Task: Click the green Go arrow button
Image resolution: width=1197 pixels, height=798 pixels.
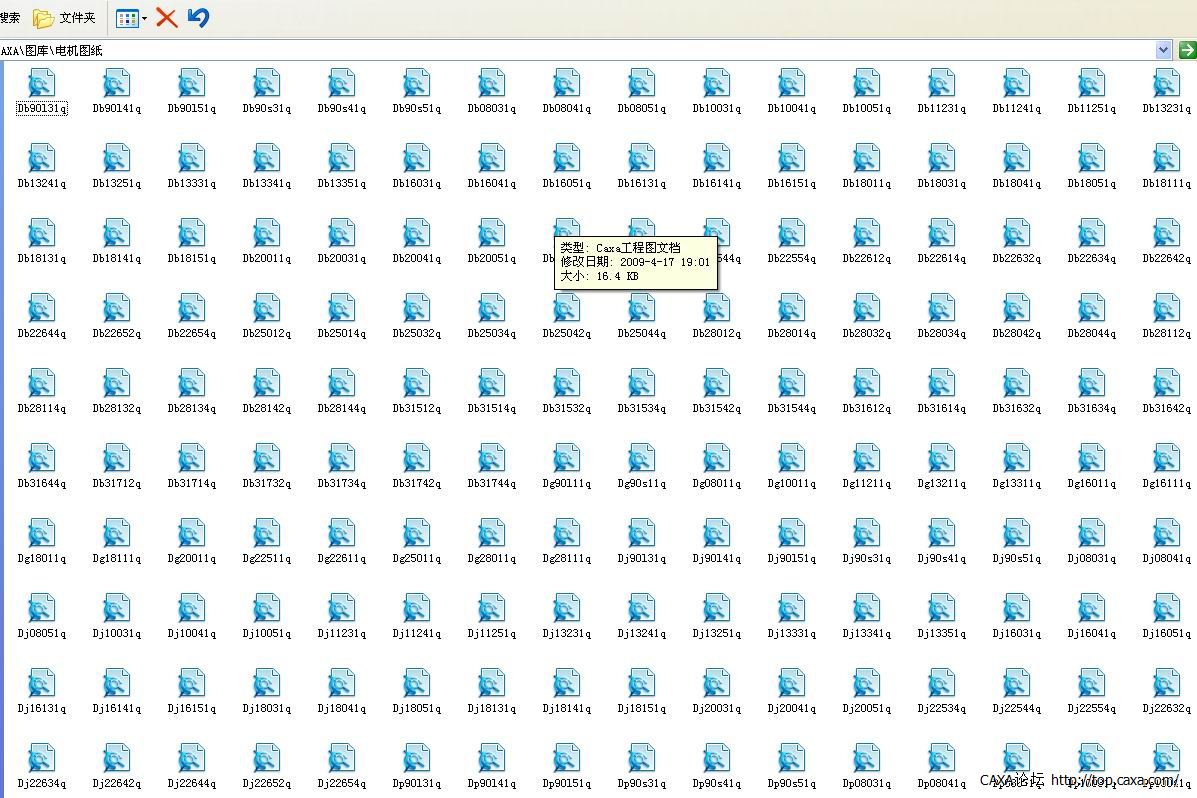Action: coord(1187,50)
